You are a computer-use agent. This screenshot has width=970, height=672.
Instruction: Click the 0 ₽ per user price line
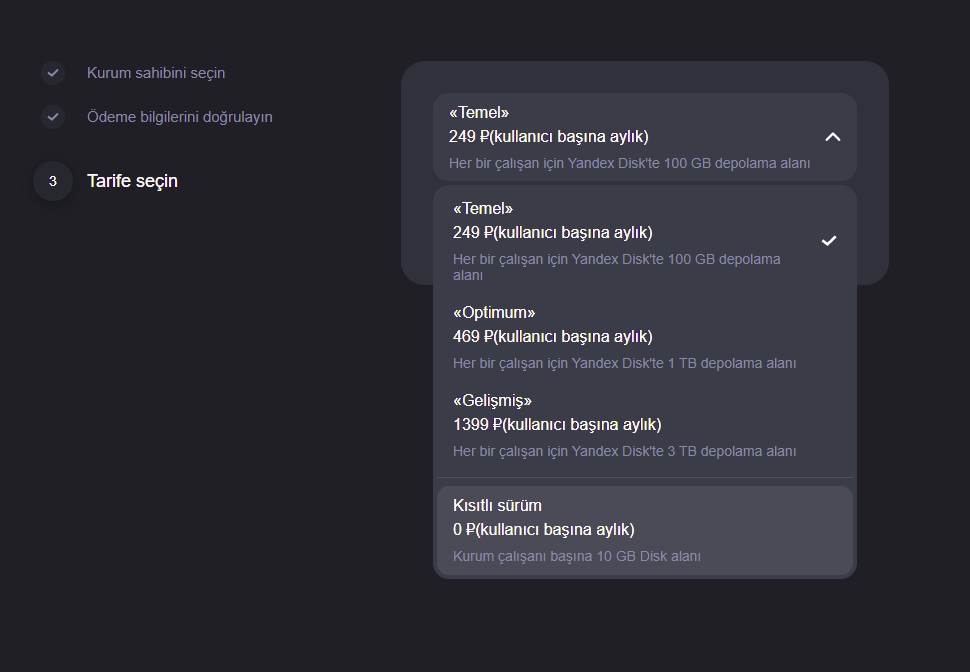(544, 530)
